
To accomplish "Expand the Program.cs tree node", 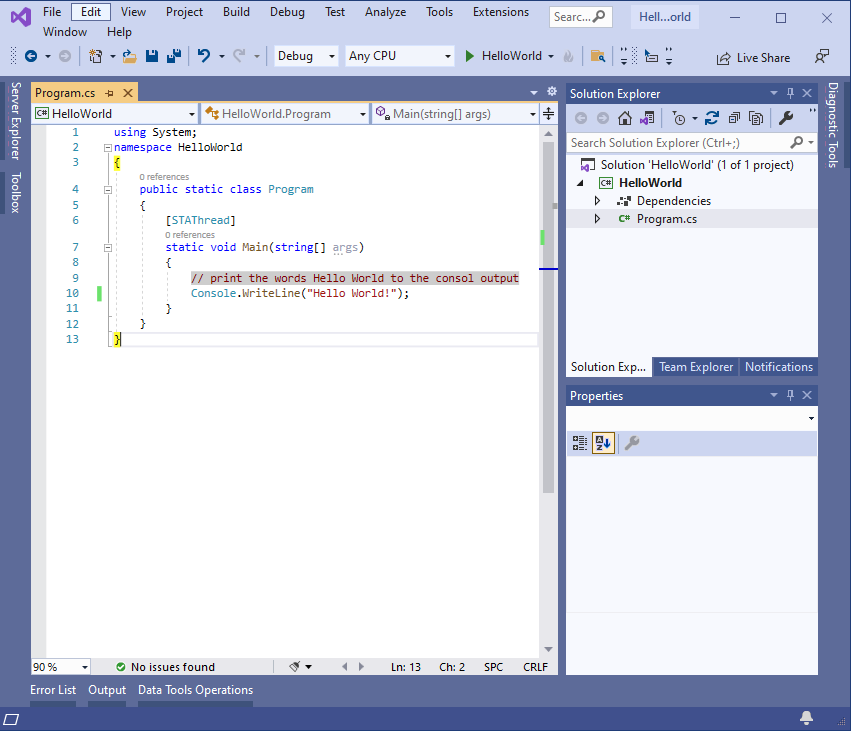I will (597, 219).
